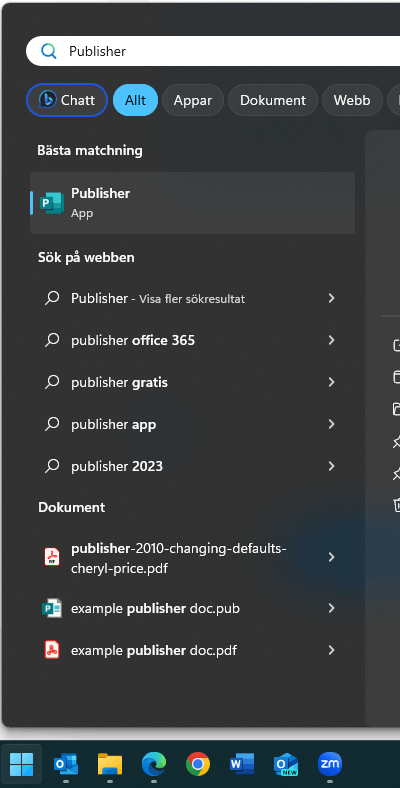Open the new Outlook taskbar icon
The height and width of the screenshot is (788, 400).
pos(286,764)
